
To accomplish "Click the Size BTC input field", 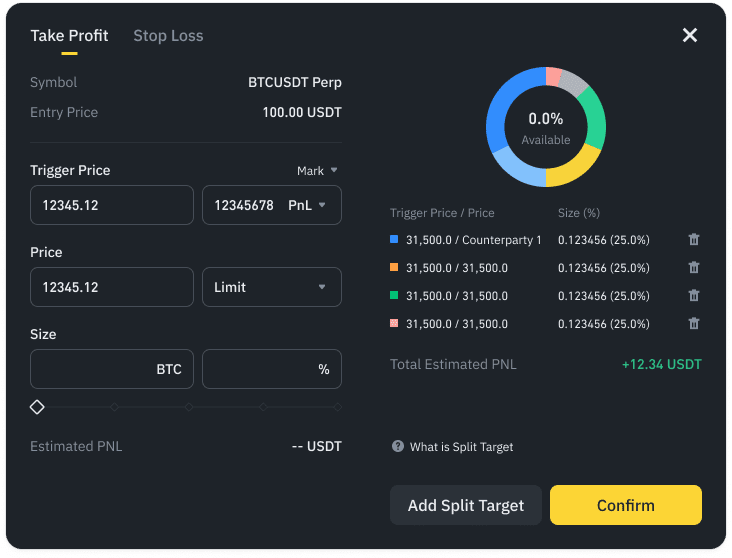I will (112, 369).
